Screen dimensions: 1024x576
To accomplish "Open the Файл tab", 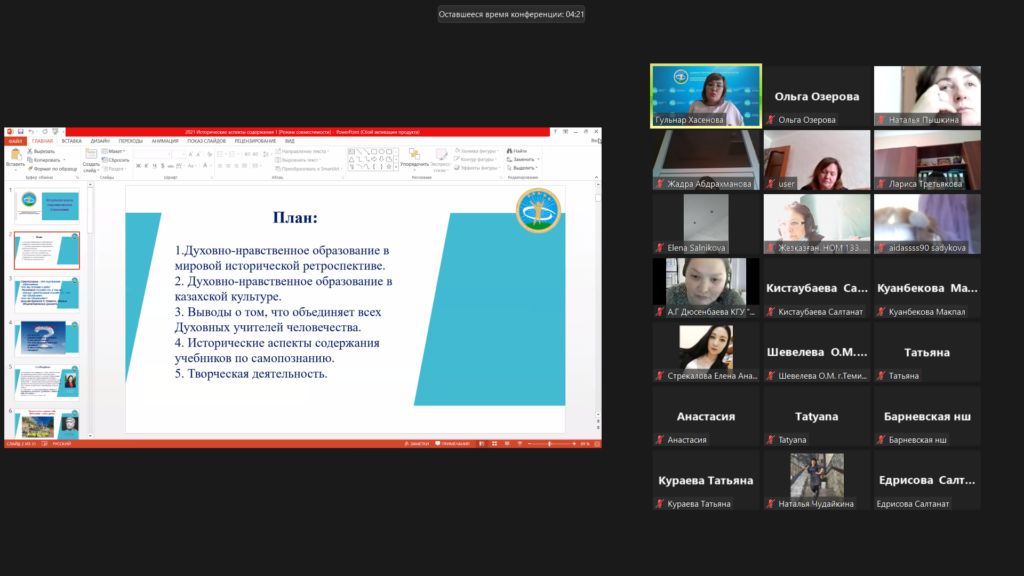I will click(15, 141).
